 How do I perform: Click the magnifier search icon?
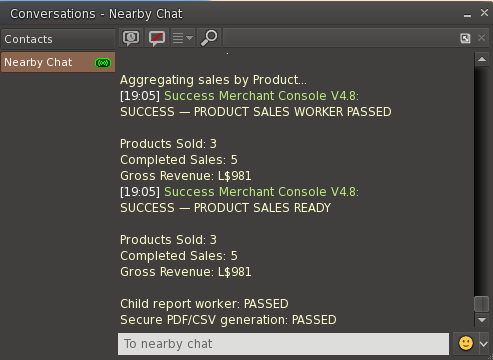[209, 38]
